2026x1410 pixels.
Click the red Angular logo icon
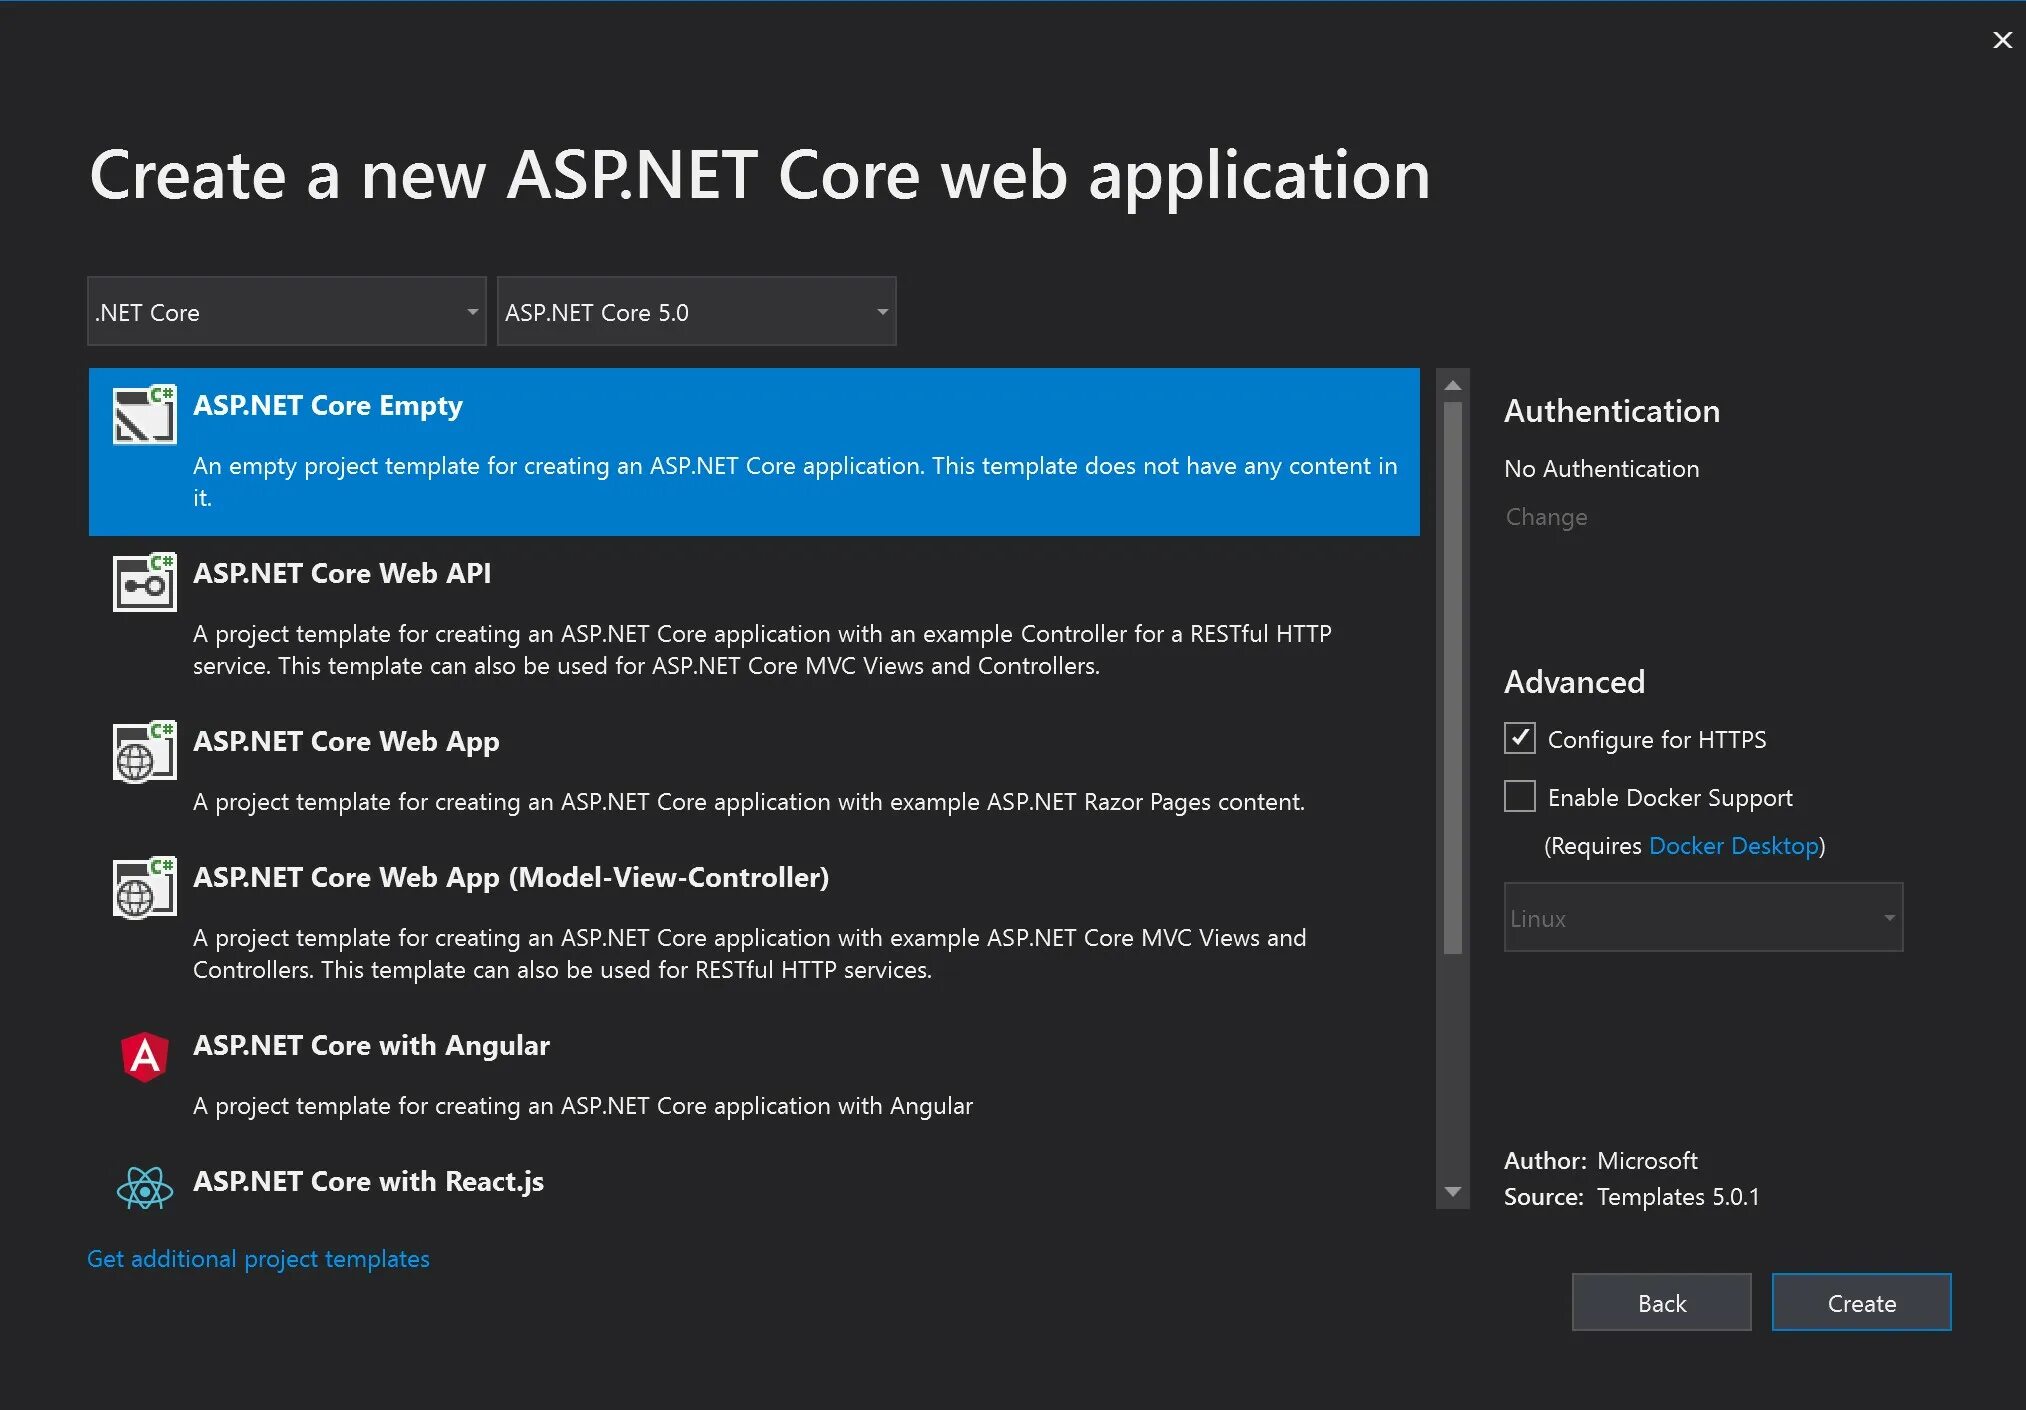[x=144, y=1056]
